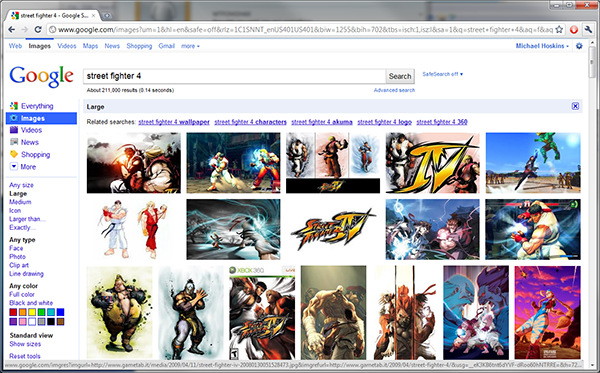Pick the black color swatch
The width and height of the screenshot is (600, 373).
[x=51, y=322]
